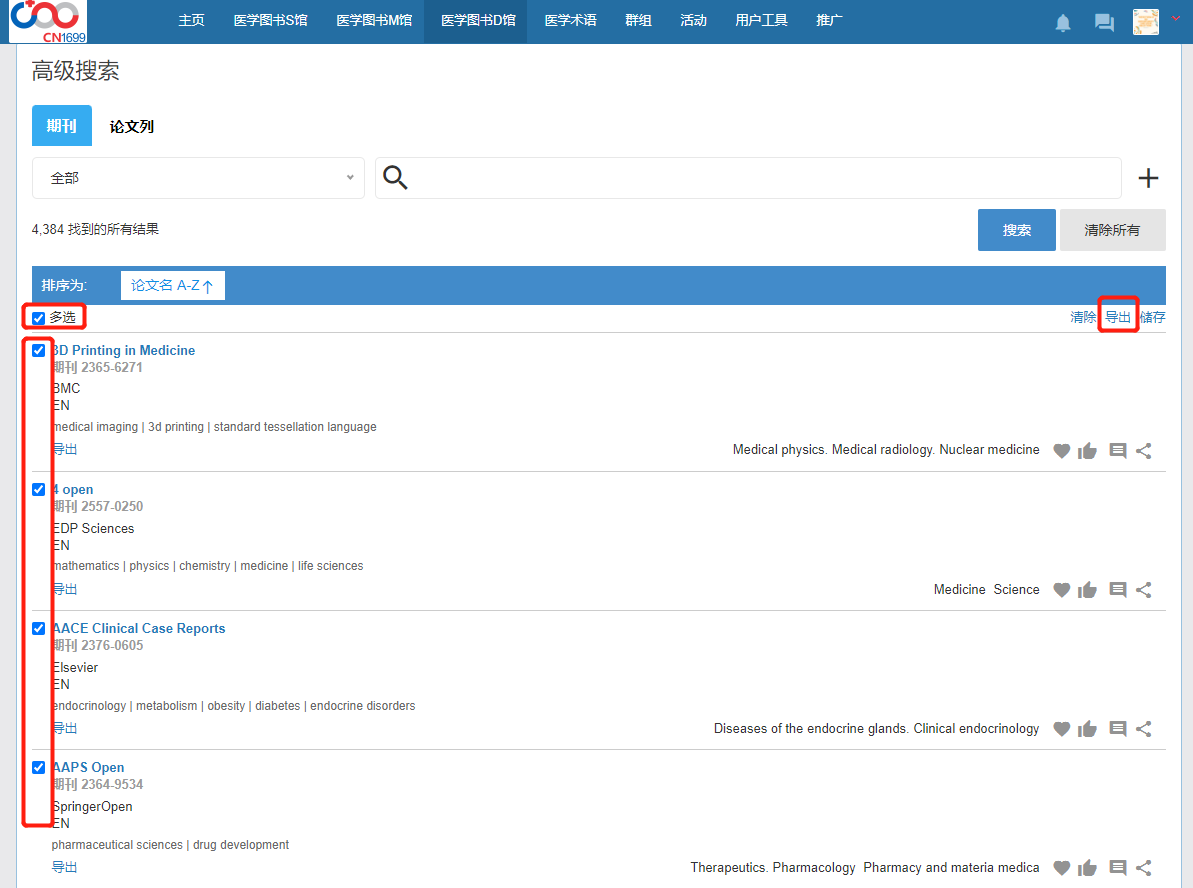Click 清除 link in toolbar row
This screenshot has width=1193, height=888.
tap(1083, 317)
